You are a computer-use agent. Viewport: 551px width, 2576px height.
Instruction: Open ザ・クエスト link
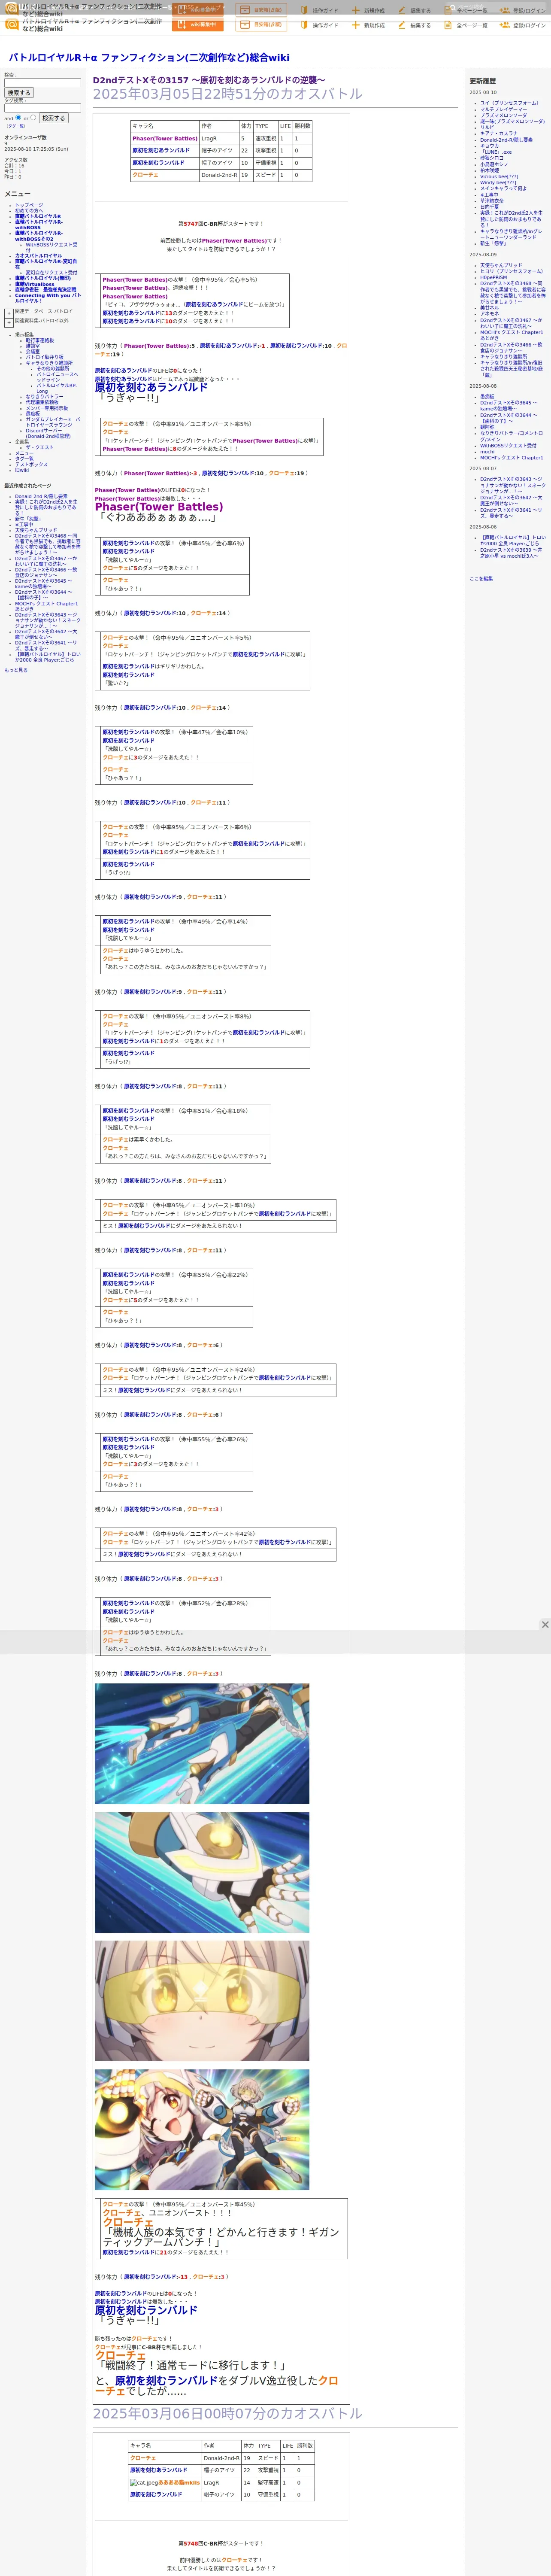click(x=40, y=447)
